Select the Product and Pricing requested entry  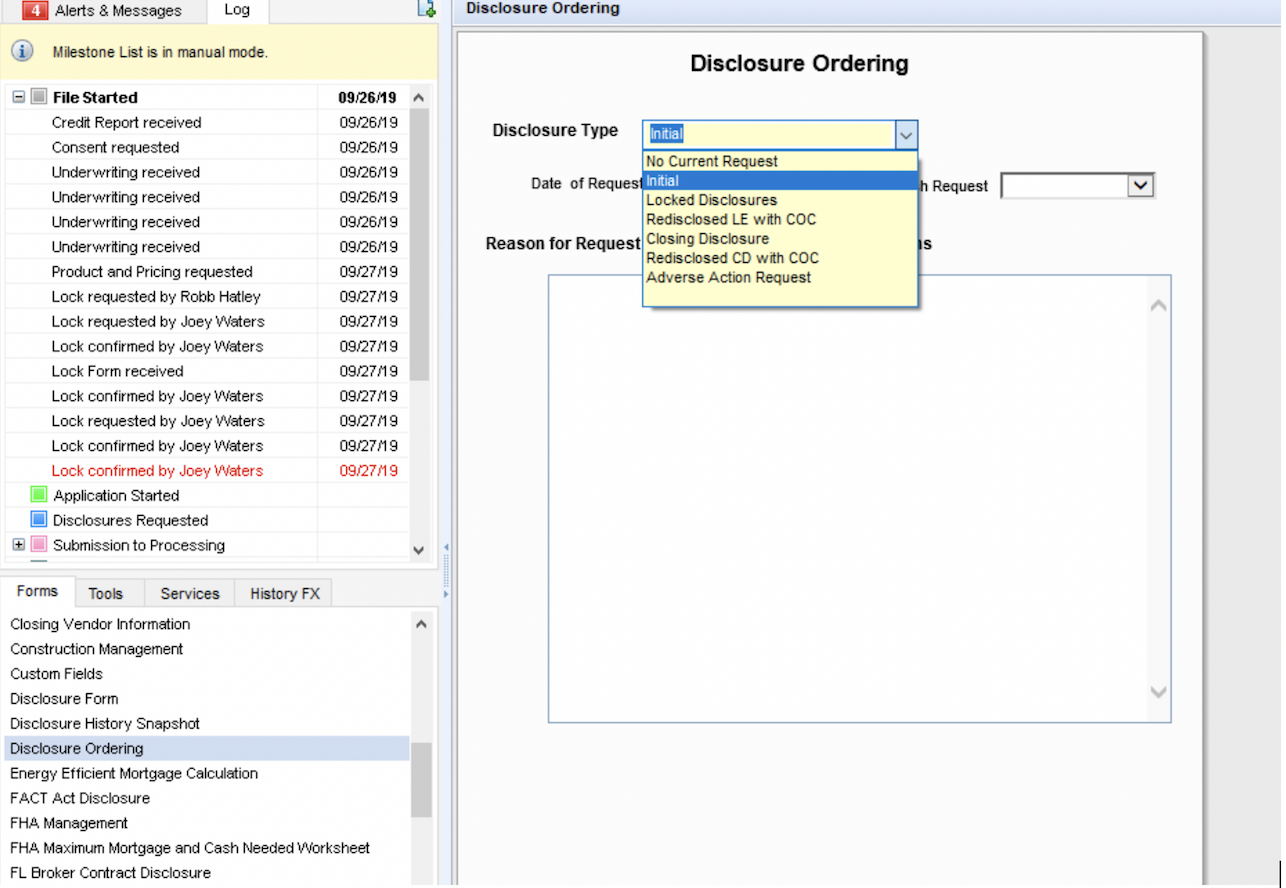[207, 272]
